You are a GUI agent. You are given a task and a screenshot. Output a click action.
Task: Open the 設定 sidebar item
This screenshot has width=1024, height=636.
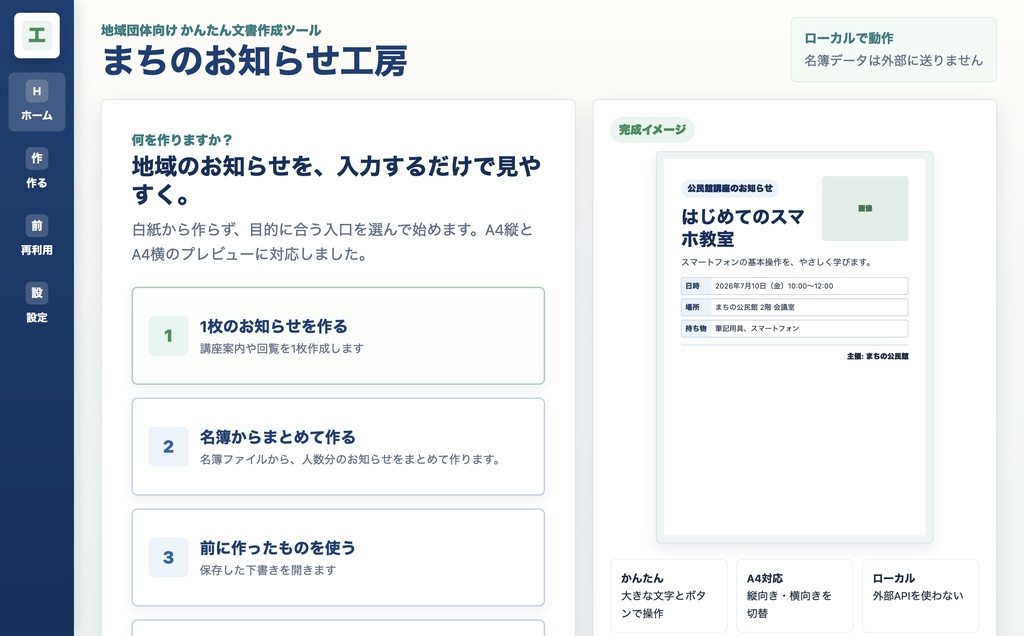coord(37,304)
